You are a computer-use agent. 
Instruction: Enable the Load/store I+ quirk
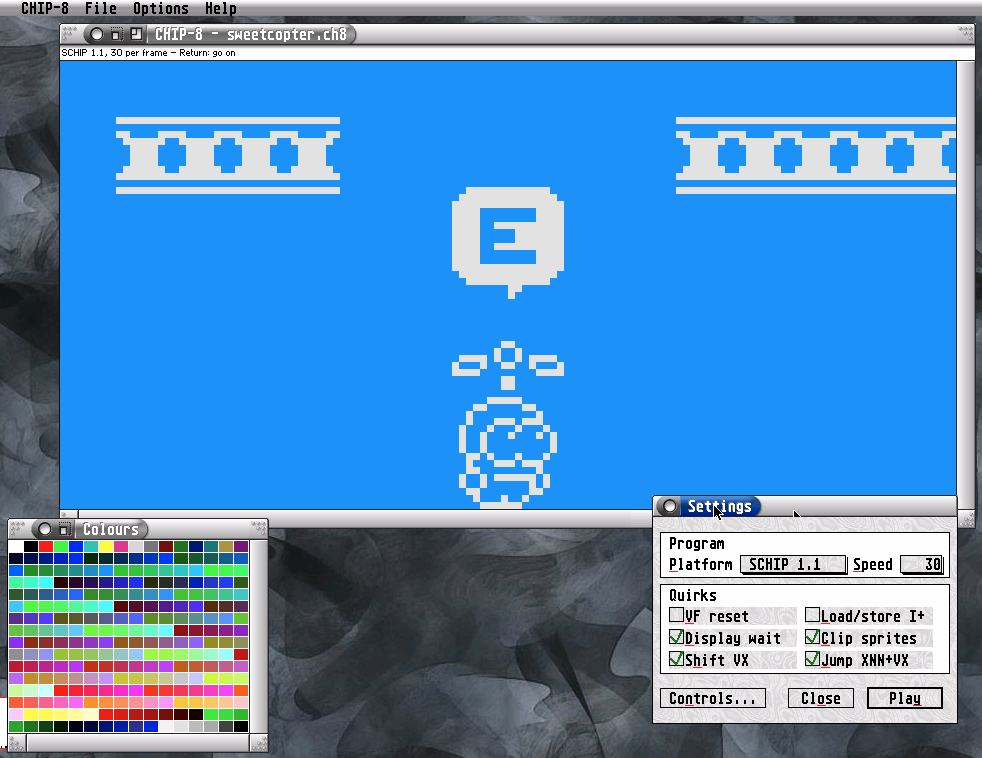[812, 615]
